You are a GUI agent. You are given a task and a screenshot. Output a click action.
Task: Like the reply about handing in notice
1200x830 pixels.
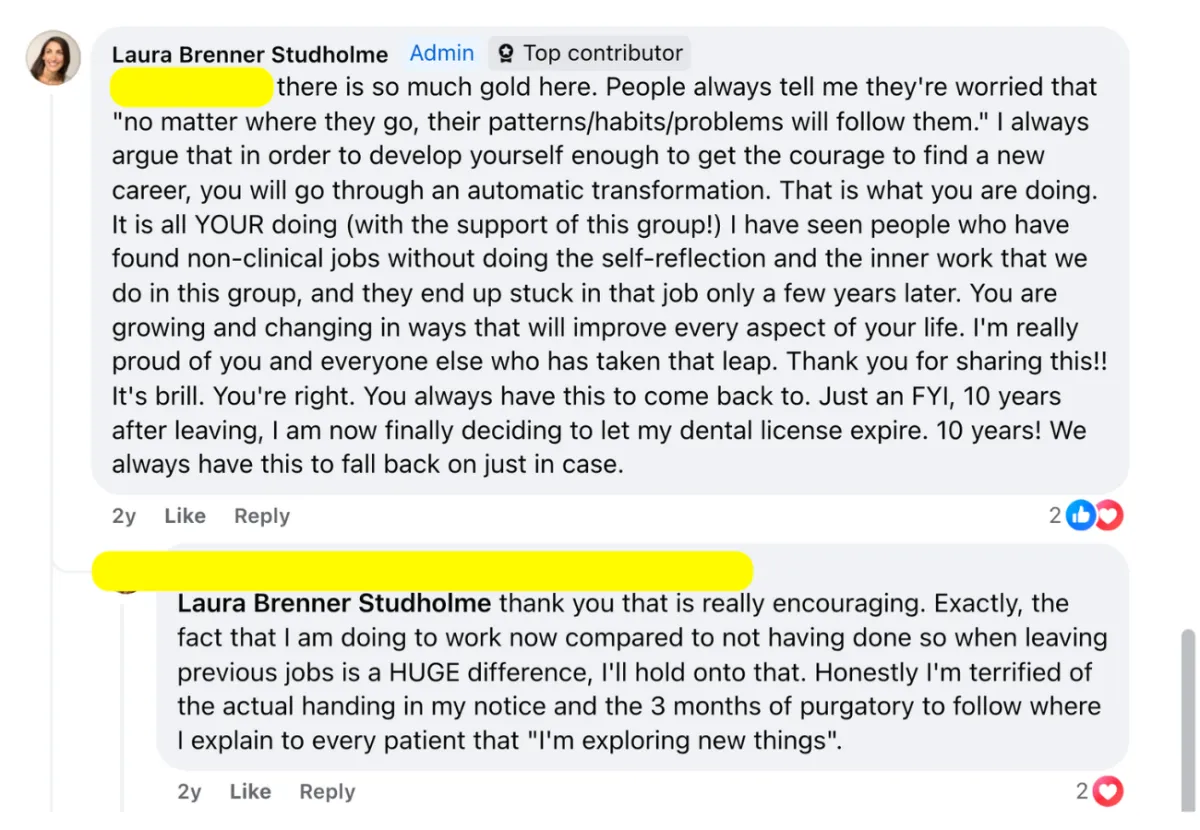[250, 792]
